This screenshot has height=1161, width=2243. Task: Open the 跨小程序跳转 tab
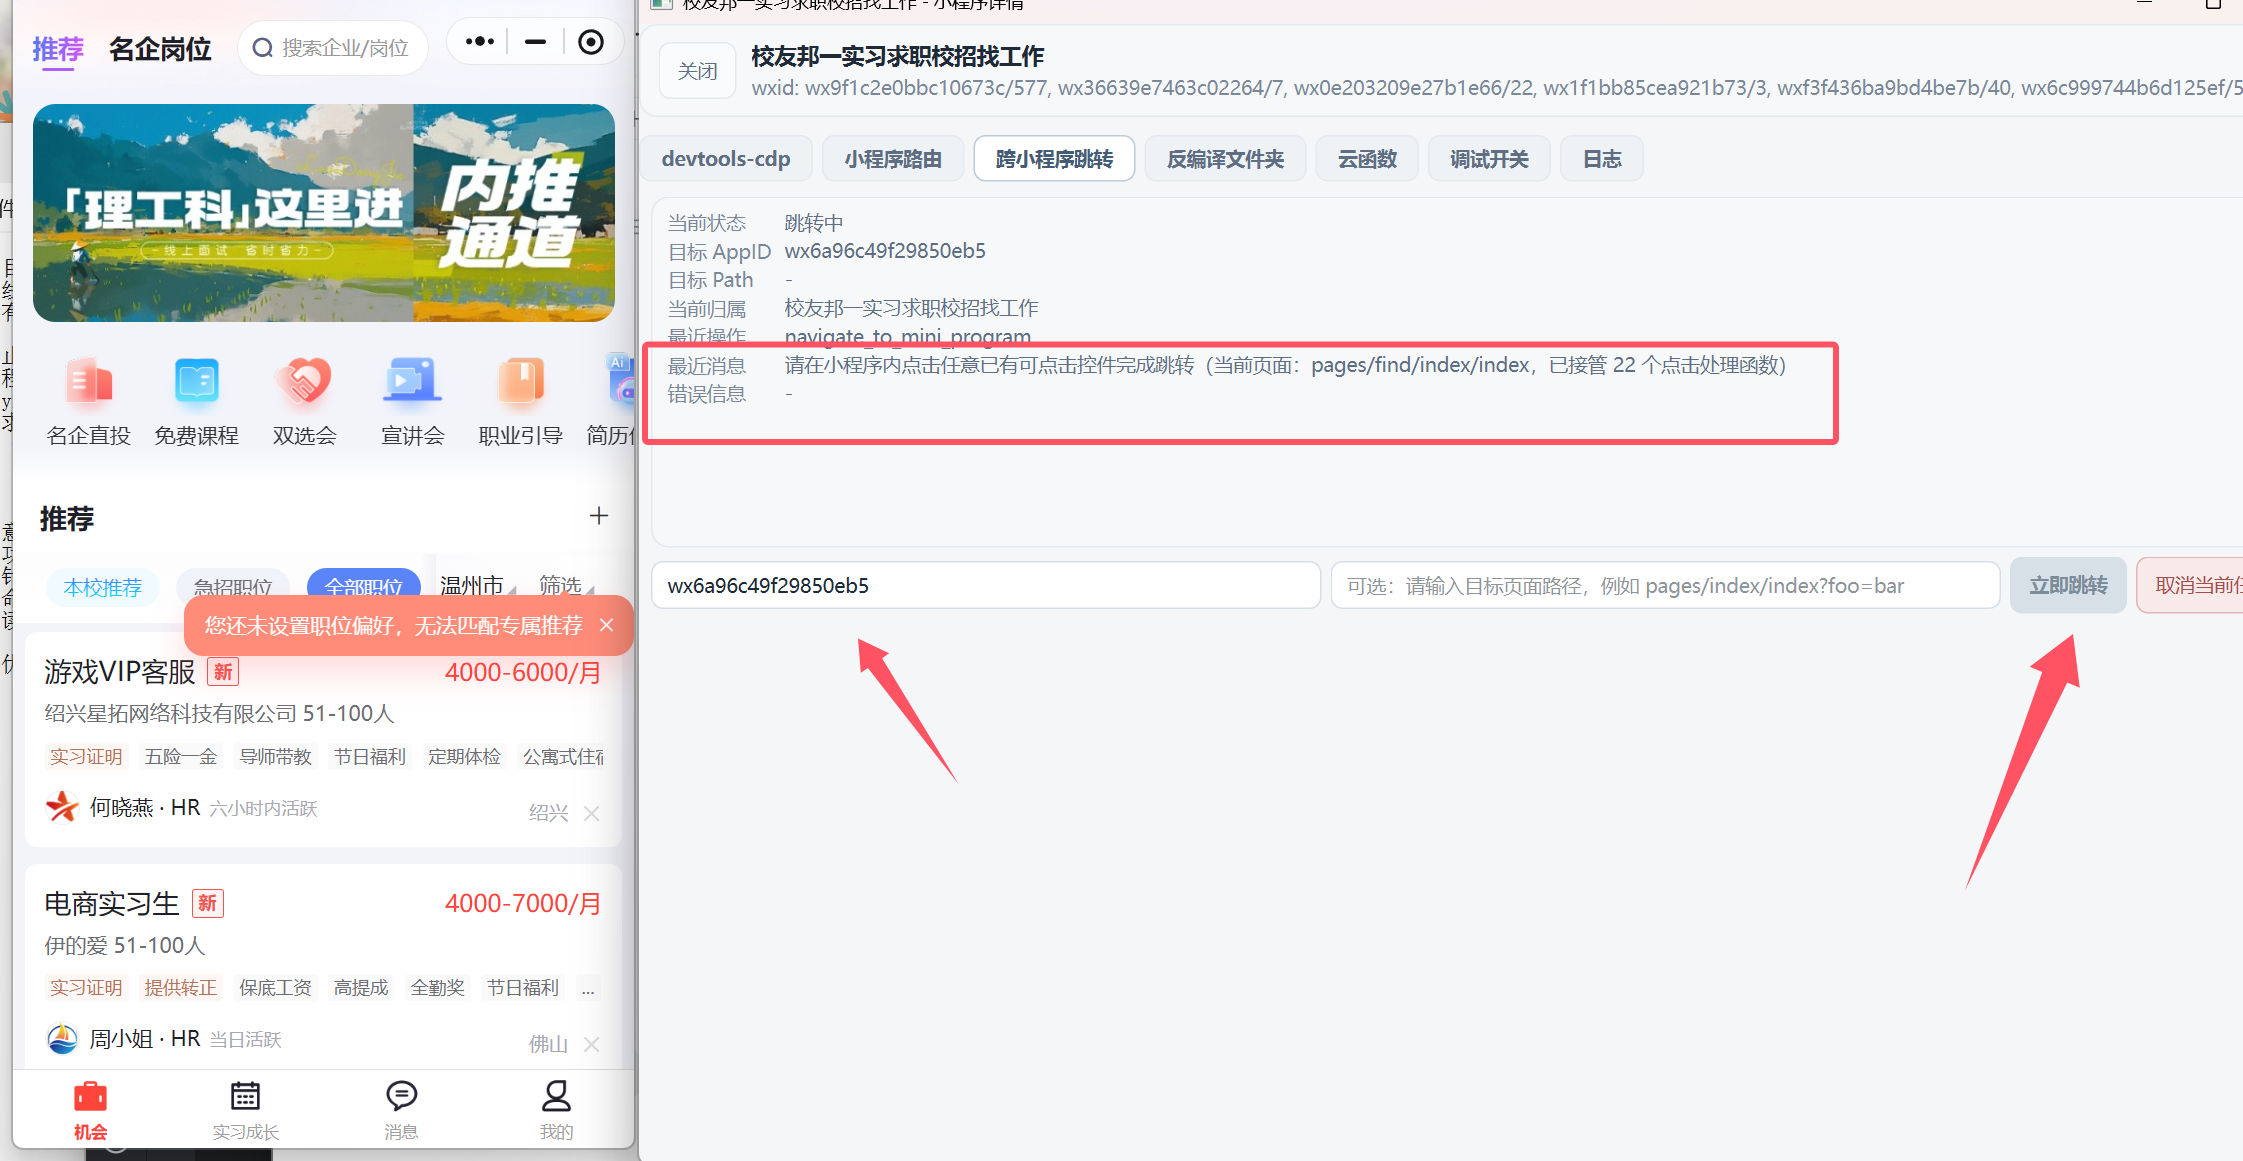tap(1054, 159)
